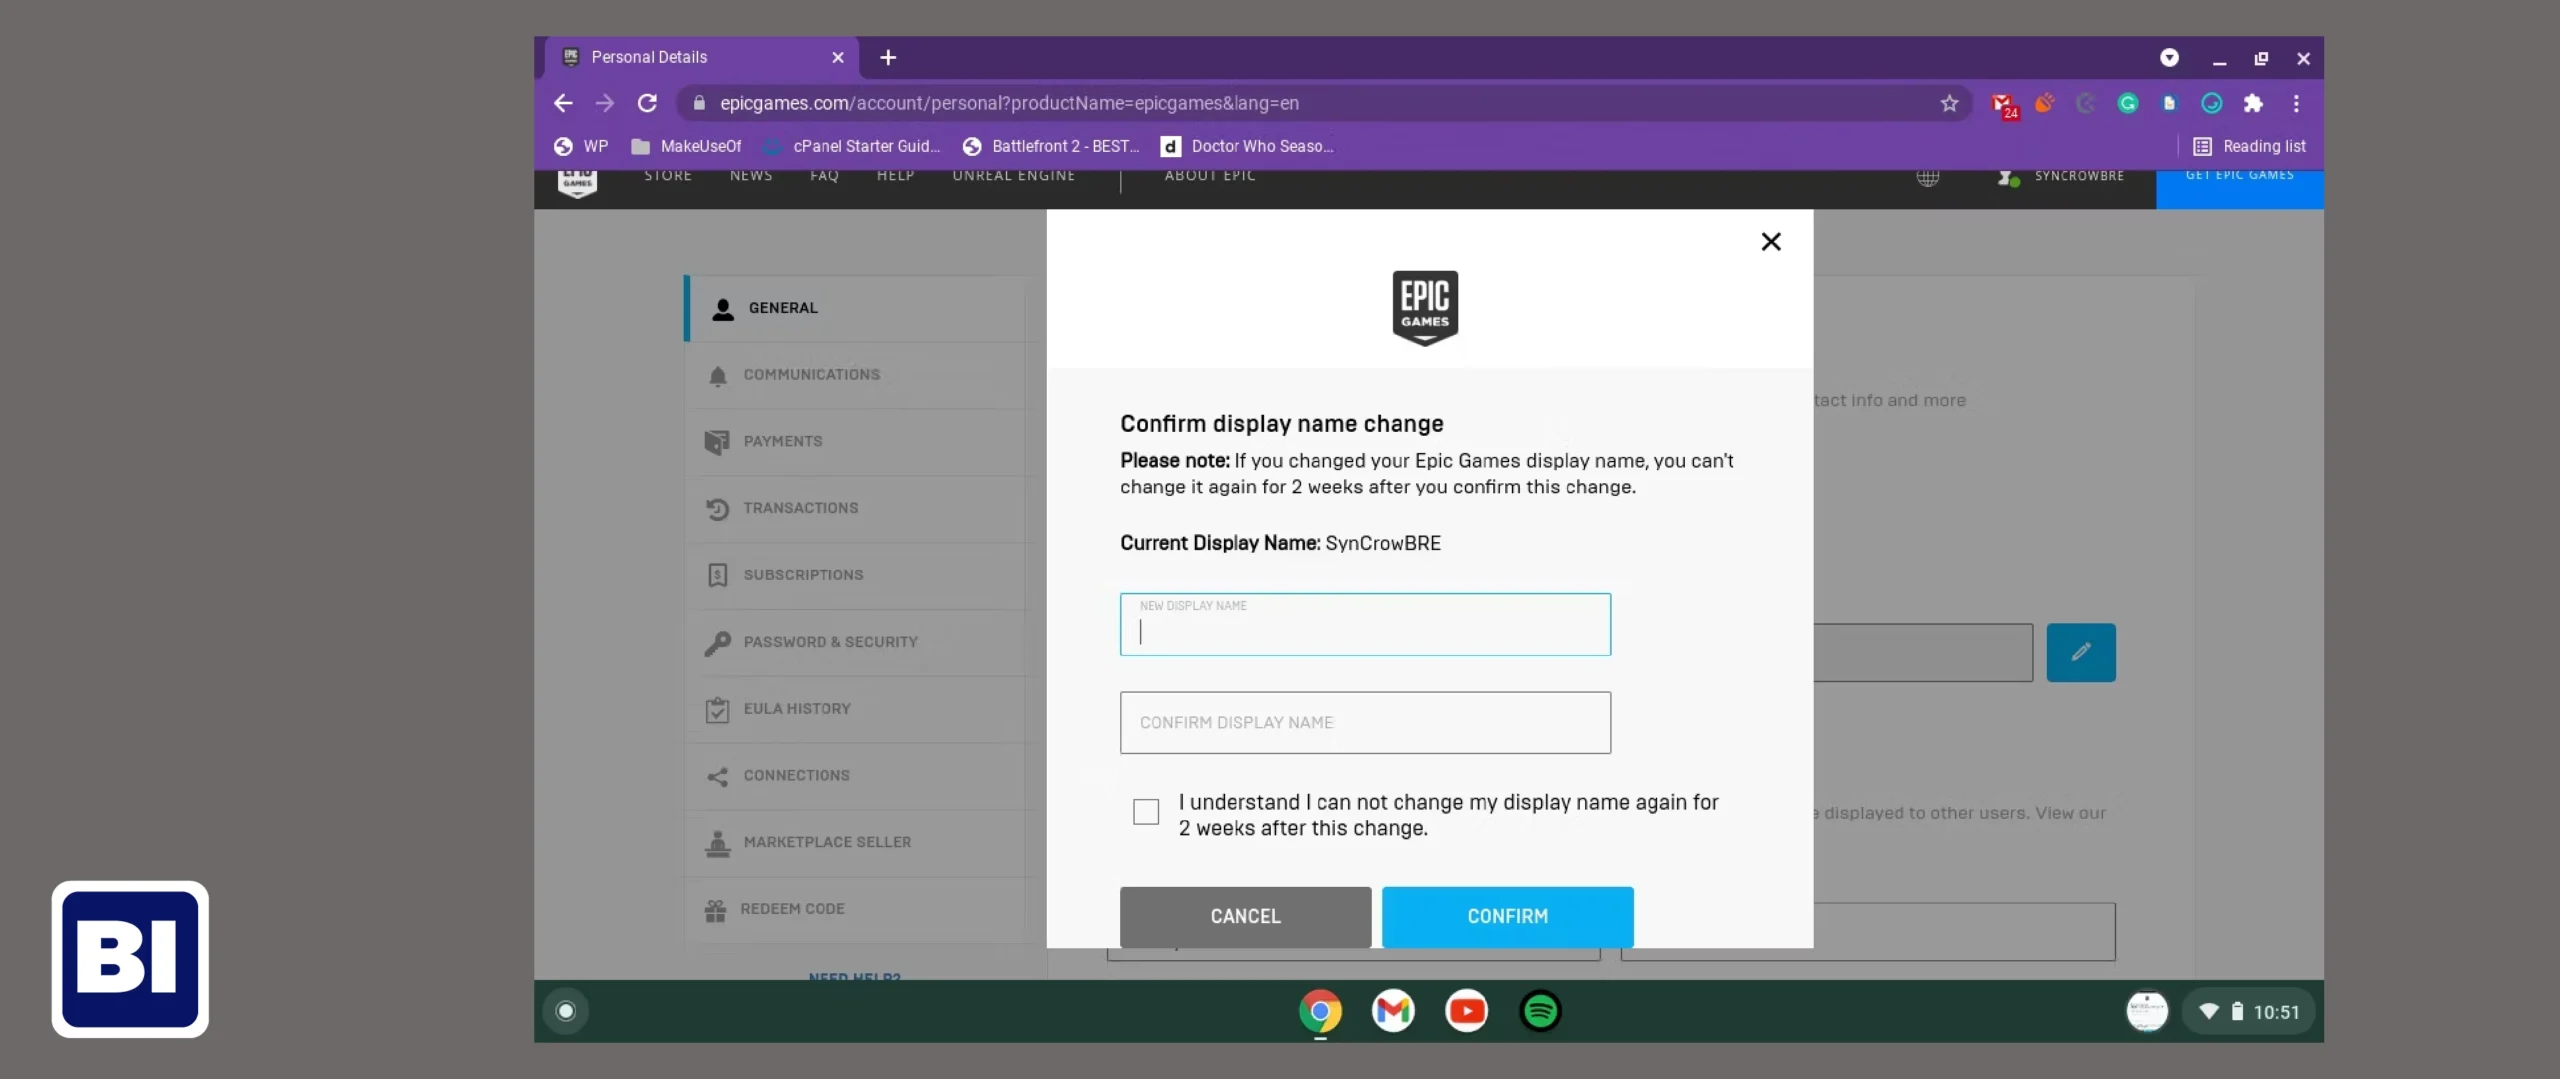Viewport: 2560px width, 1079px height.
Task: Open Chrome from the shelf
Action: click(1320, 1011)
